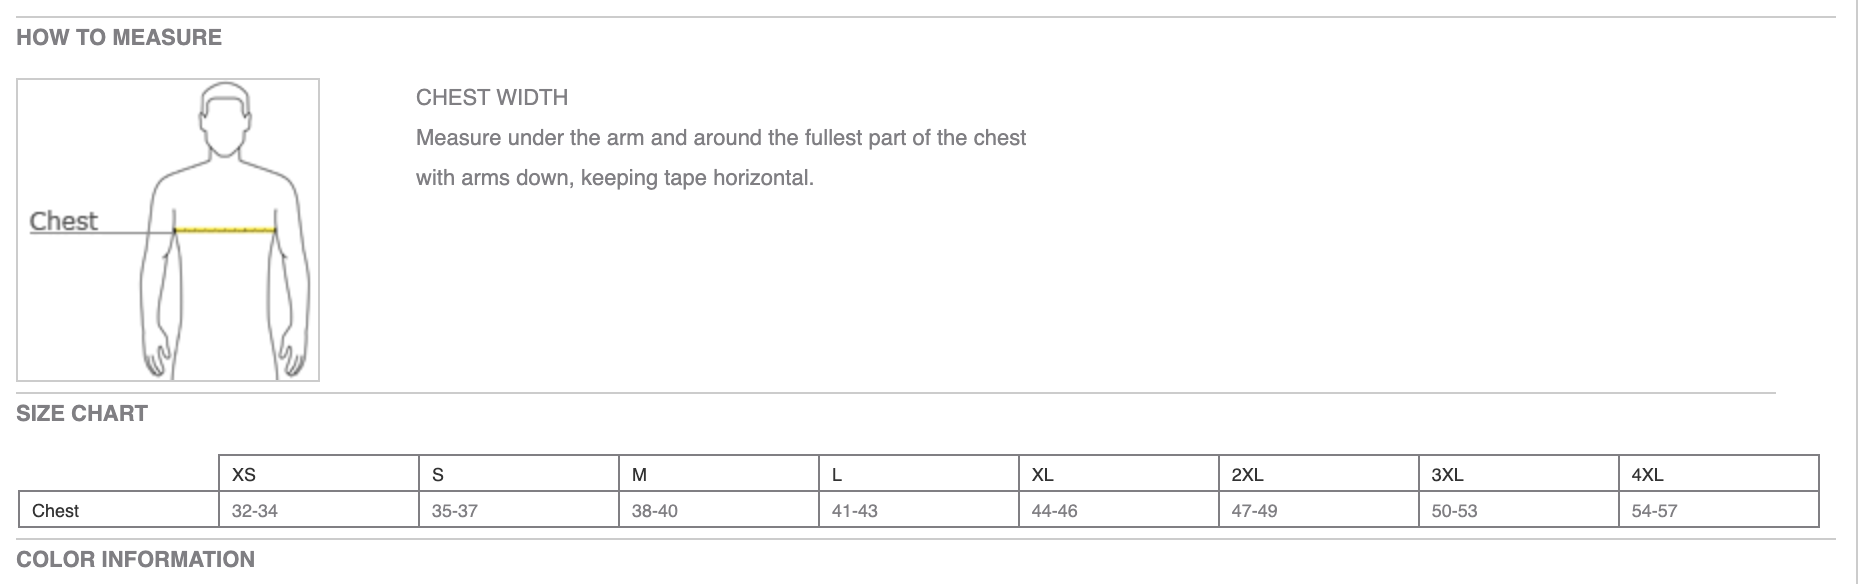Select the 35-37 measurement under S
Viewport: 1862px width, 584px height.
(x=455, y=511)
